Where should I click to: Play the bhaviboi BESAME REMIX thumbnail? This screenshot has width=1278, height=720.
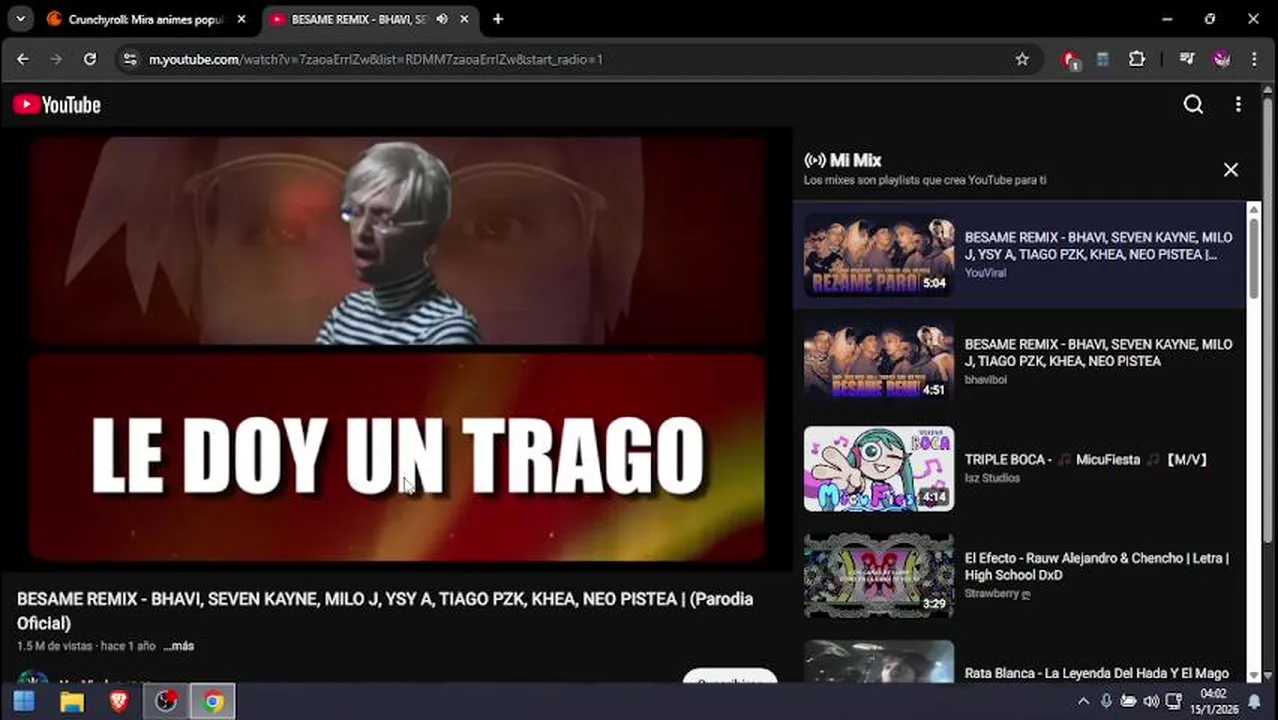pos(879,362)
